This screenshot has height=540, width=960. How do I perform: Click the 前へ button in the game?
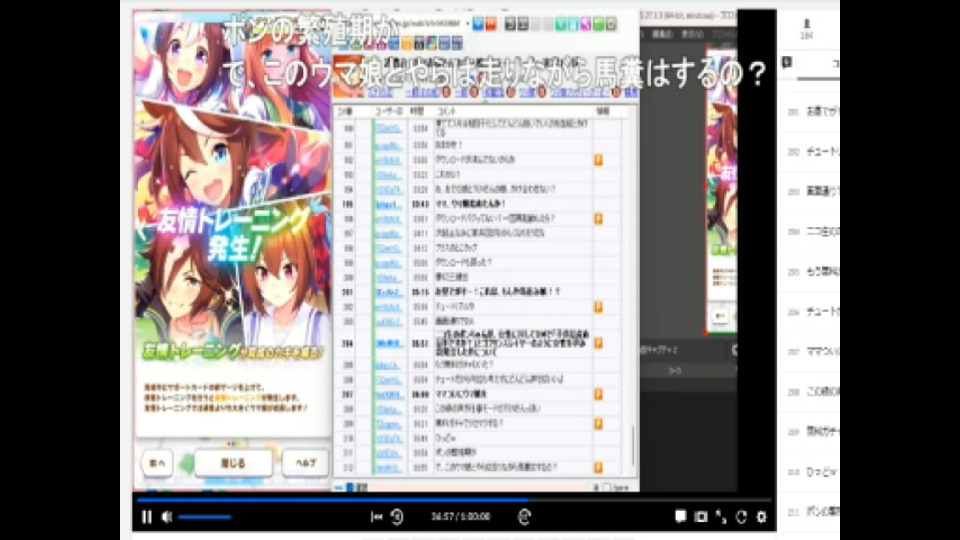click(x=157, y=463)
